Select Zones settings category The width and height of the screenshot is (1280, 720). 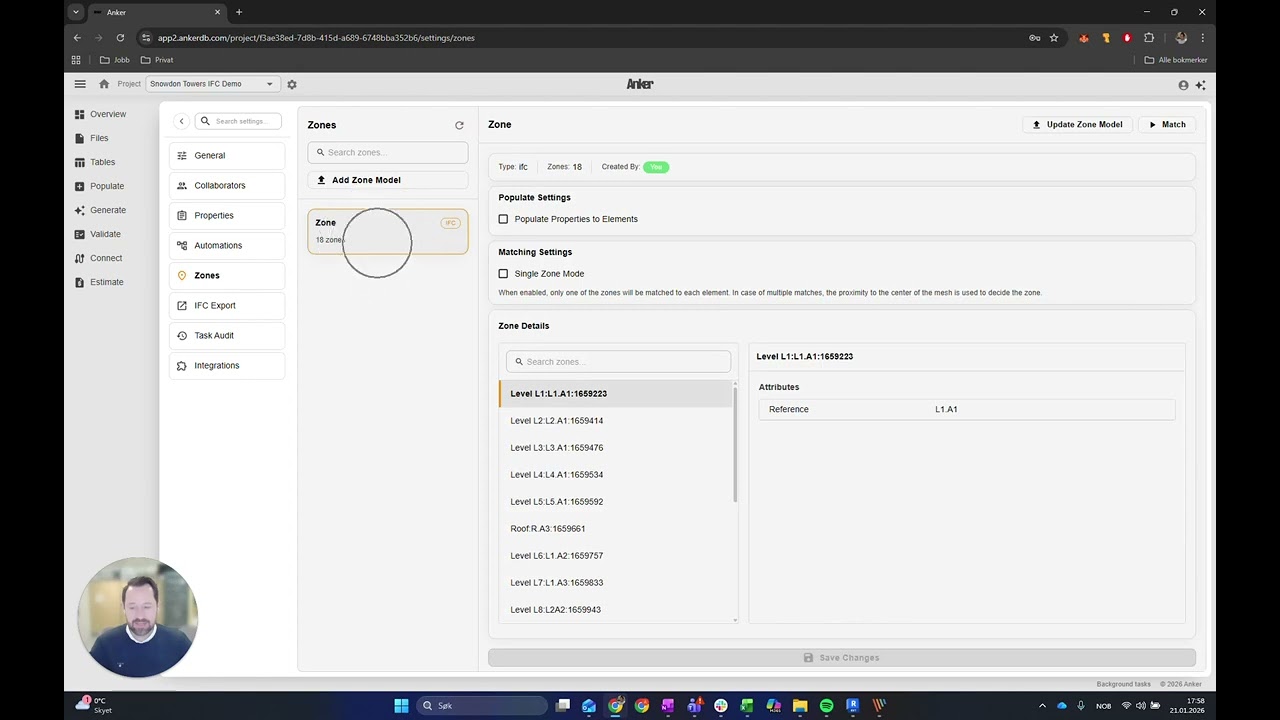coord(227,275)
